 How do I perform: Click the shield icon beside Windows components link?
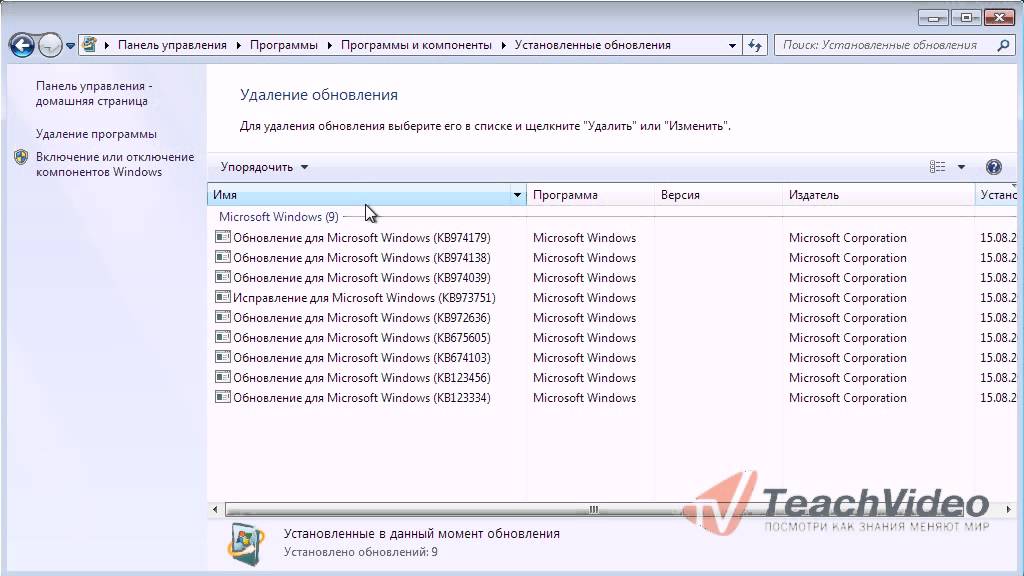21,156
